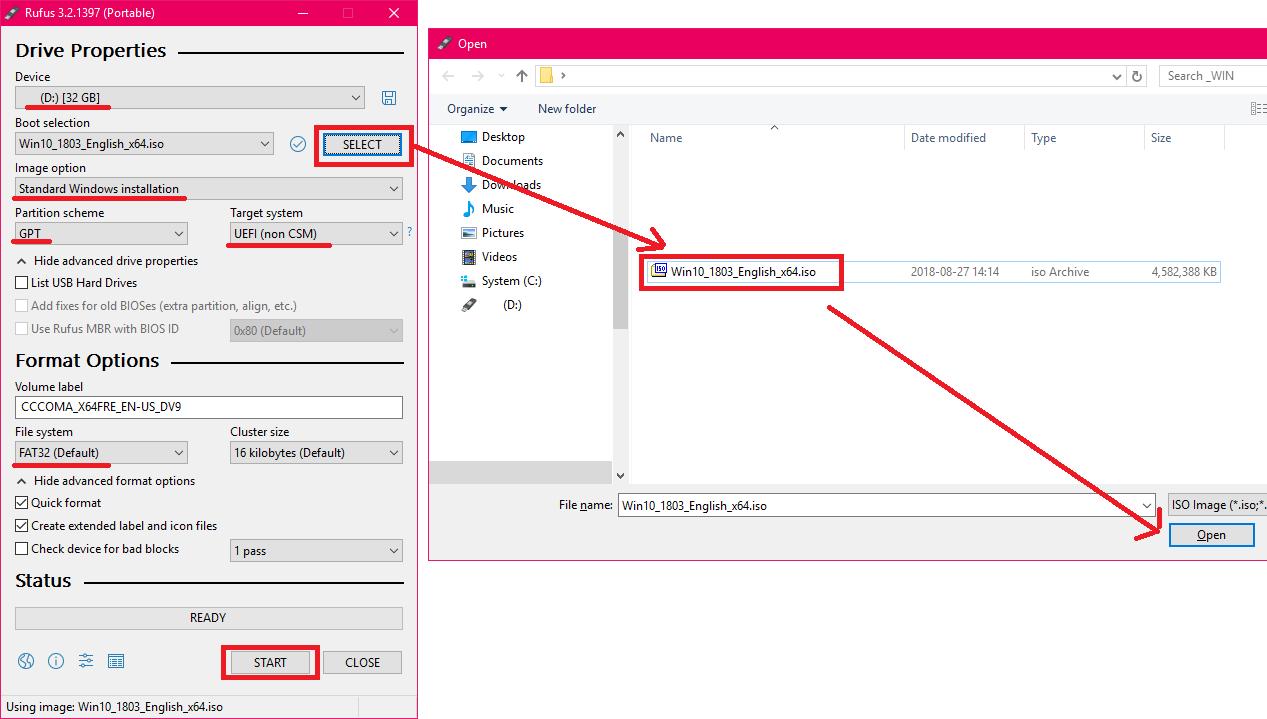This screenshot has width=1267, height=719.
Task: Open the Device dropdown
Action: [x=190, y=98]
